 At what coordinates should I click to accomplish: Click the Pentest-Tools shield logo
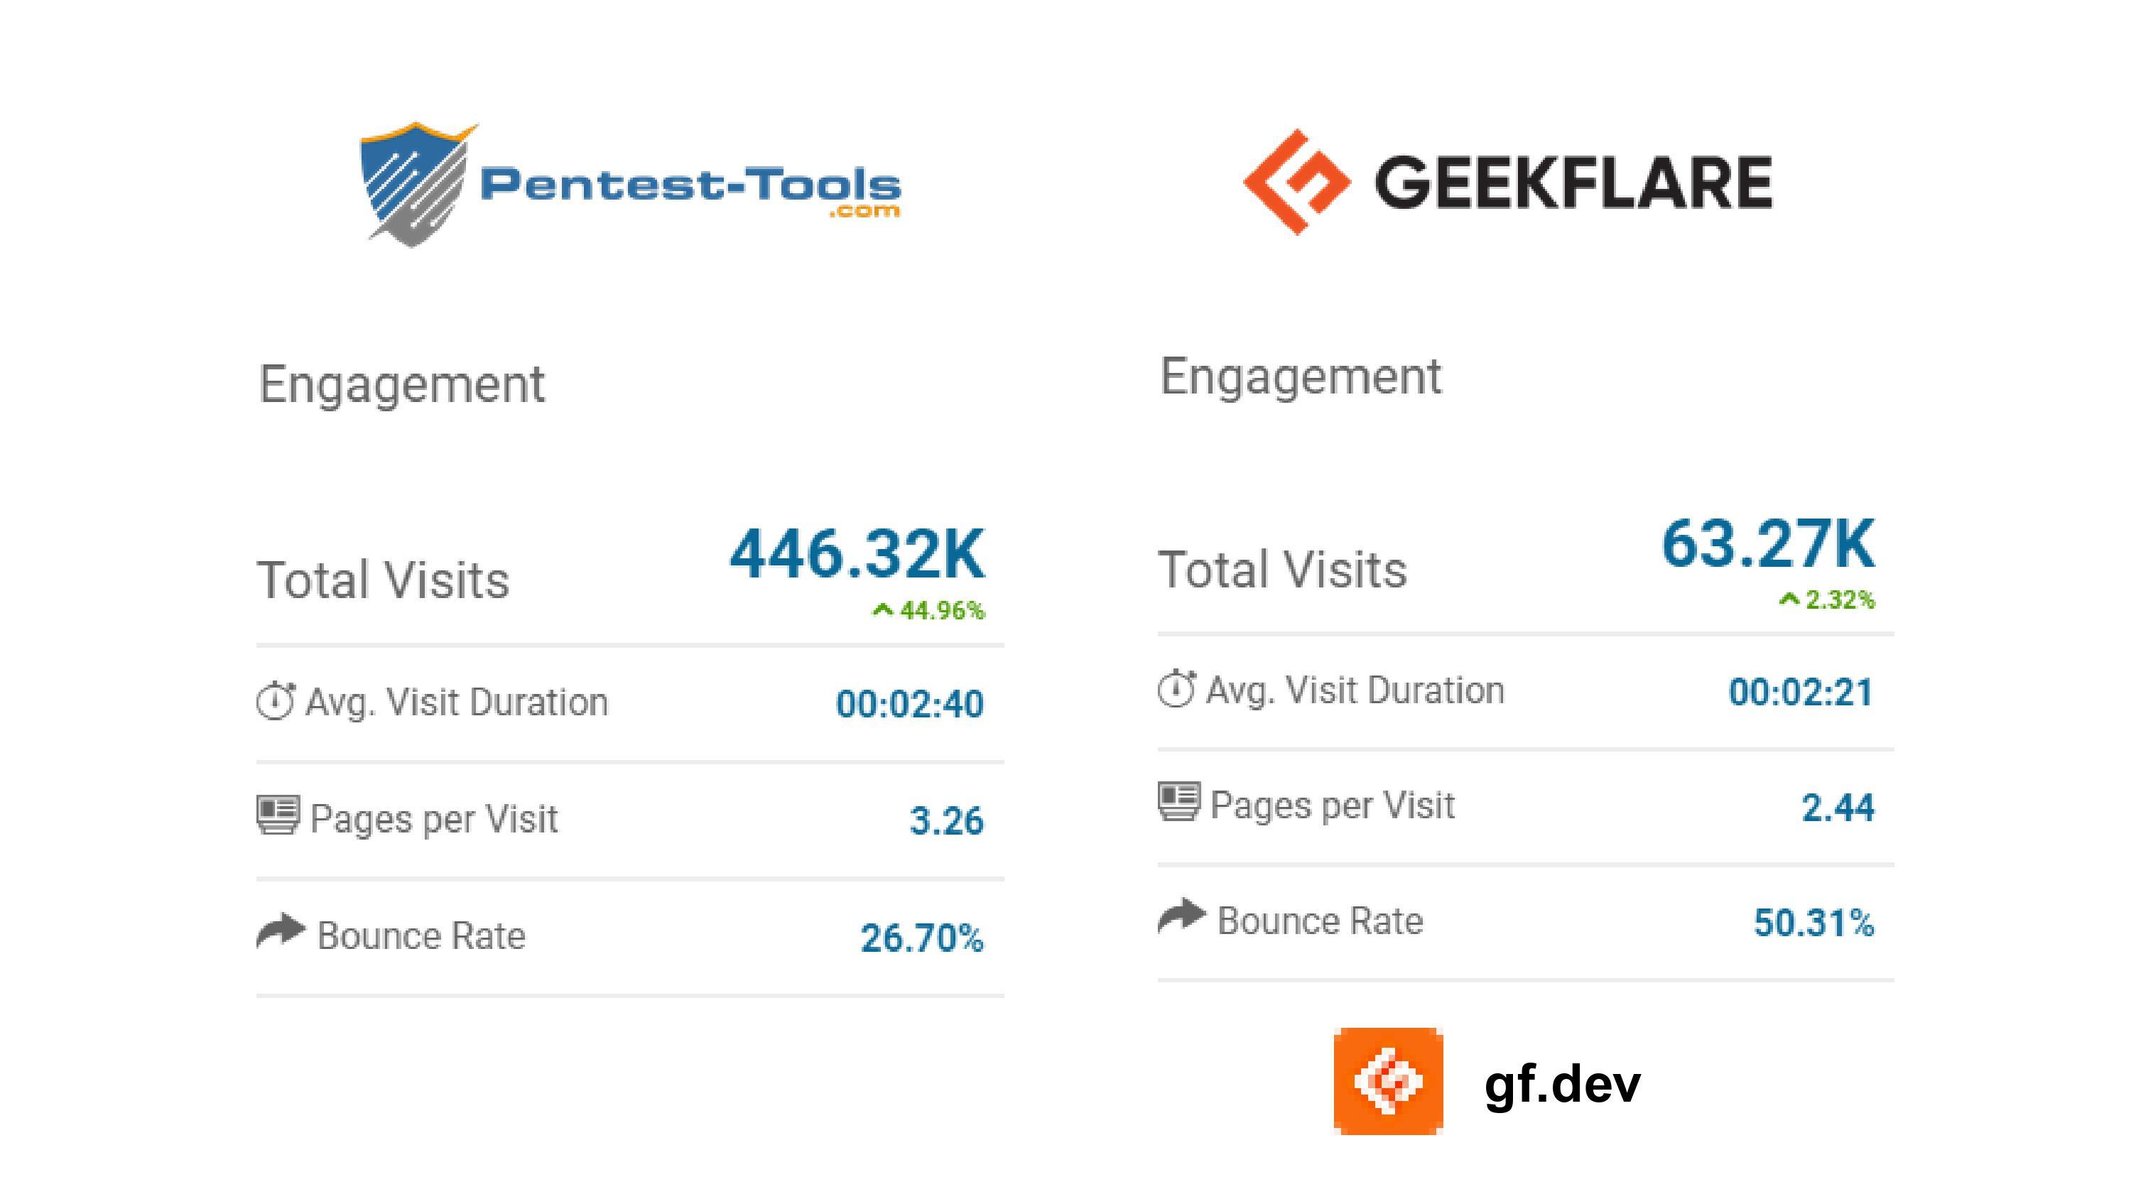(416, 185)
